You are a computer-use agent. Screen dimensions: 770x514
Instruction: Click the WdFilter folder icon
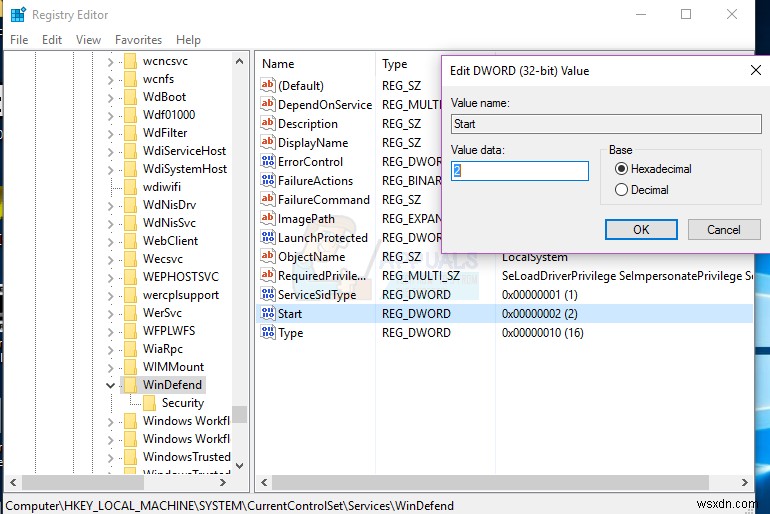[x=131, y=133]
